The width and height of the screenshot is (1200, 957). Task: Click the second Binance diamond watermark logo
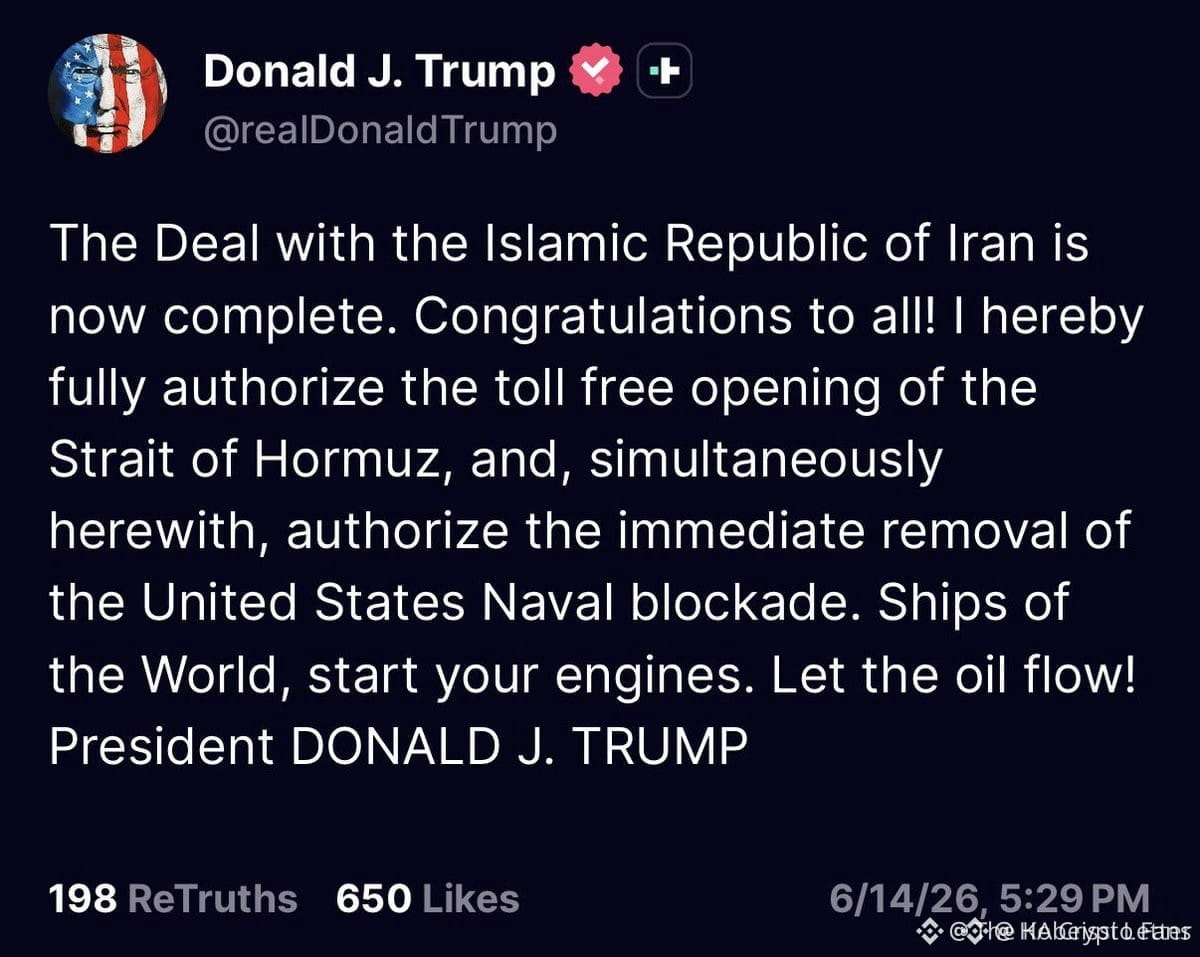[x=974, y=931]
